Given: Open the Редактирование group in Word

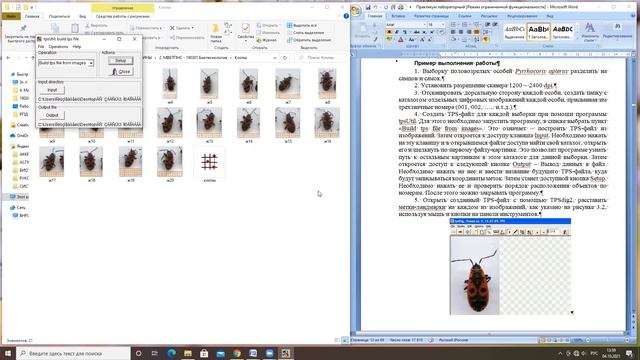Looking at the screenshot, I should 617,32.
